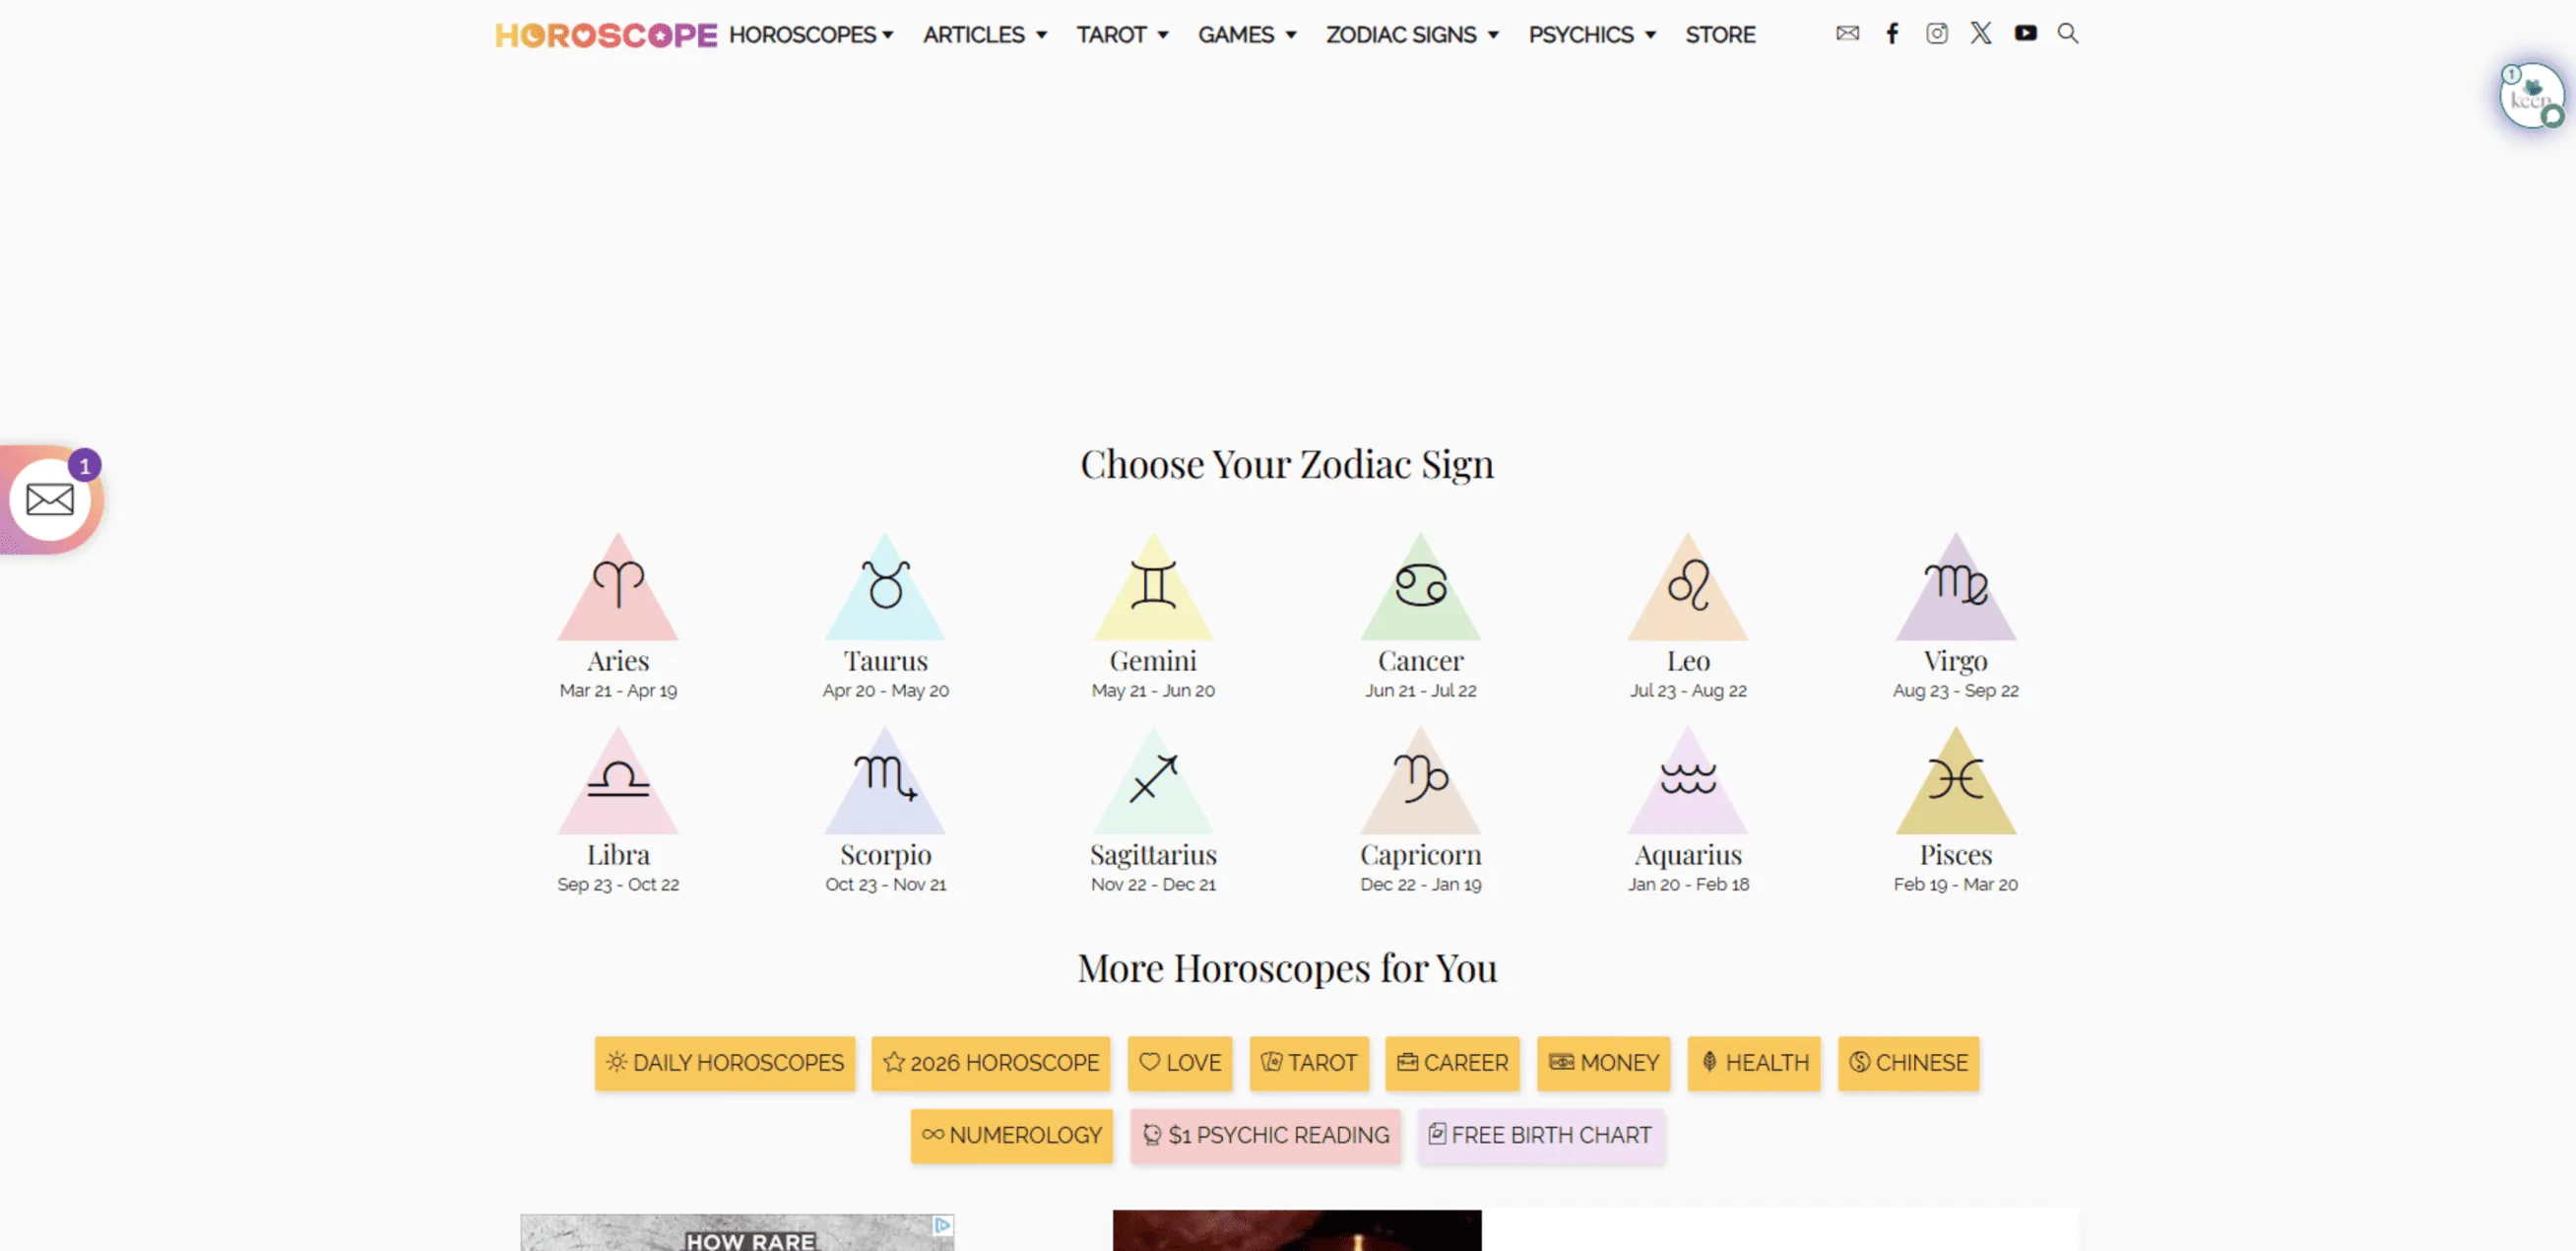The image size is (2576, 1251).
Task: Select the Scorpio triangle symbol
Action: pos(885,781)
